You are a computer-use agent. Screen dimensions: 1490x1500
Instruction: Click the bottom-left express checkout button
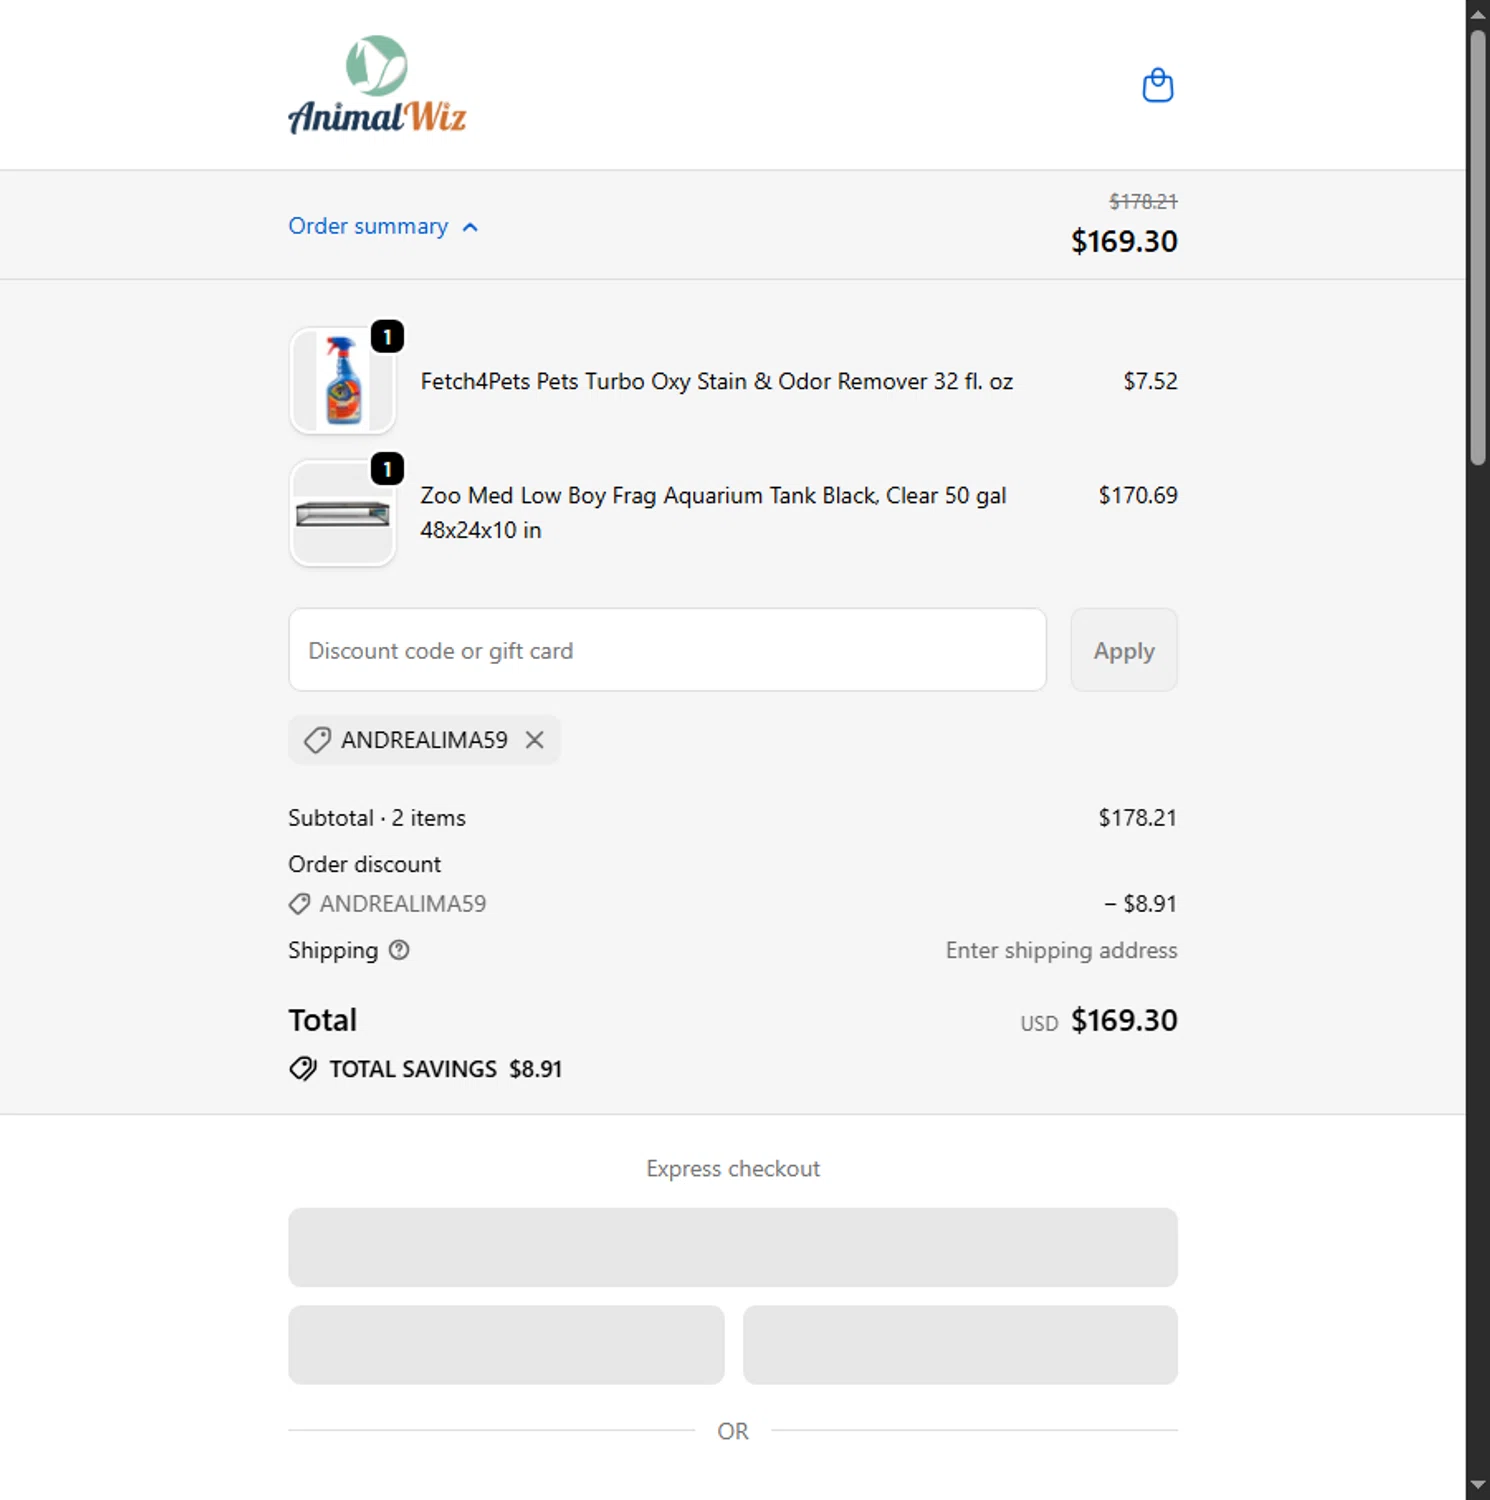tap(506, 1345)
